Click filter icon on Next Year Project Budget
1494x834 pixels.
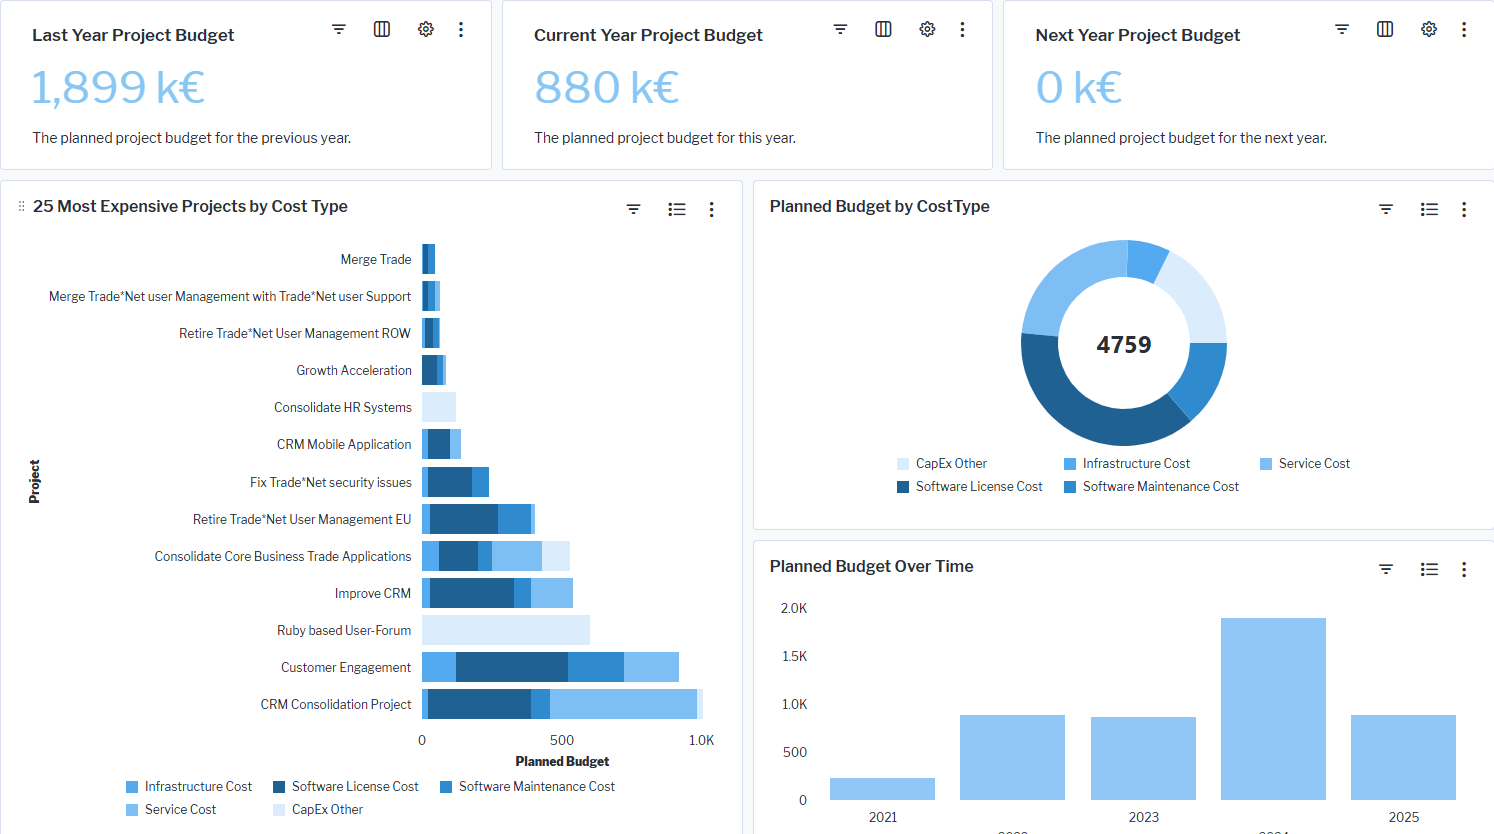pos(1342,29)
